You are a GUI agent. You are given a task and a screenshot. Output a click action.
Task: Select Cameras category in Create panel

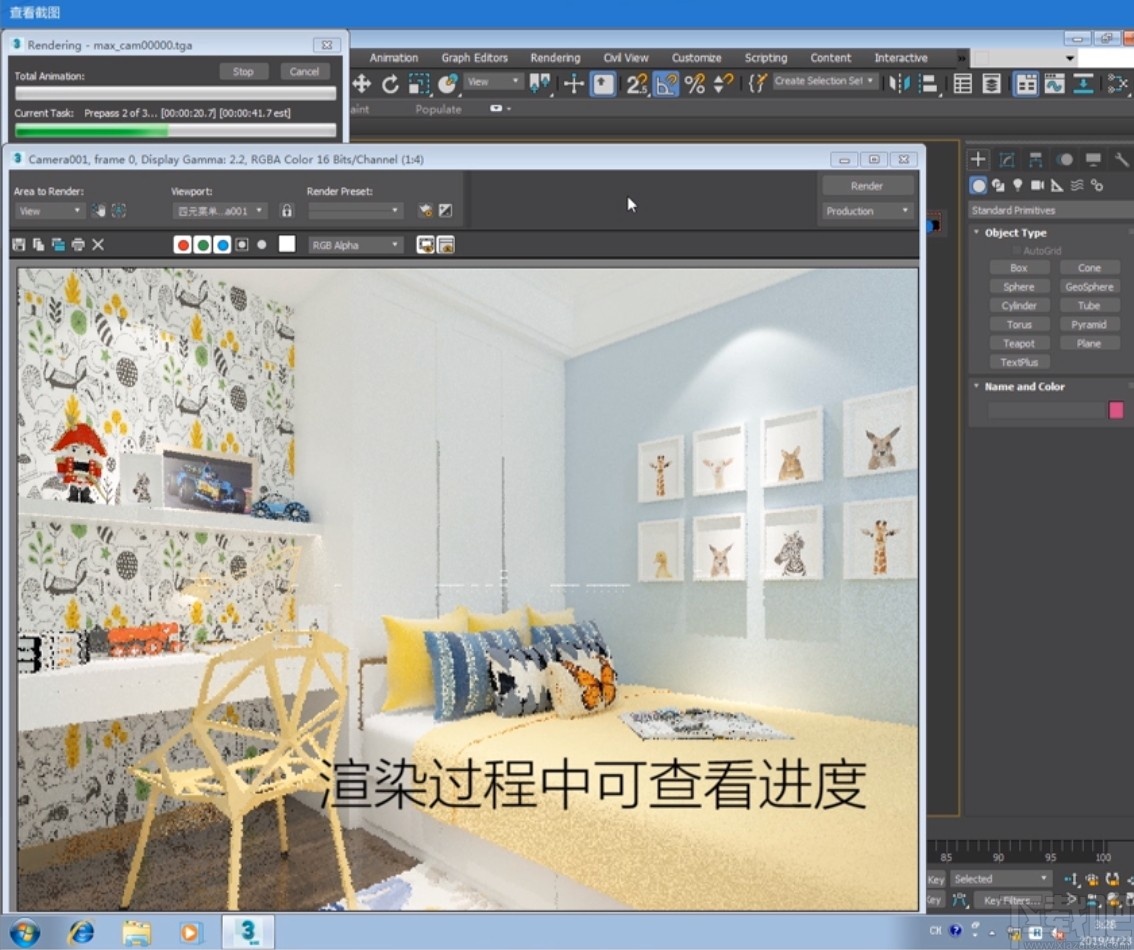[x=1037, y=185]
